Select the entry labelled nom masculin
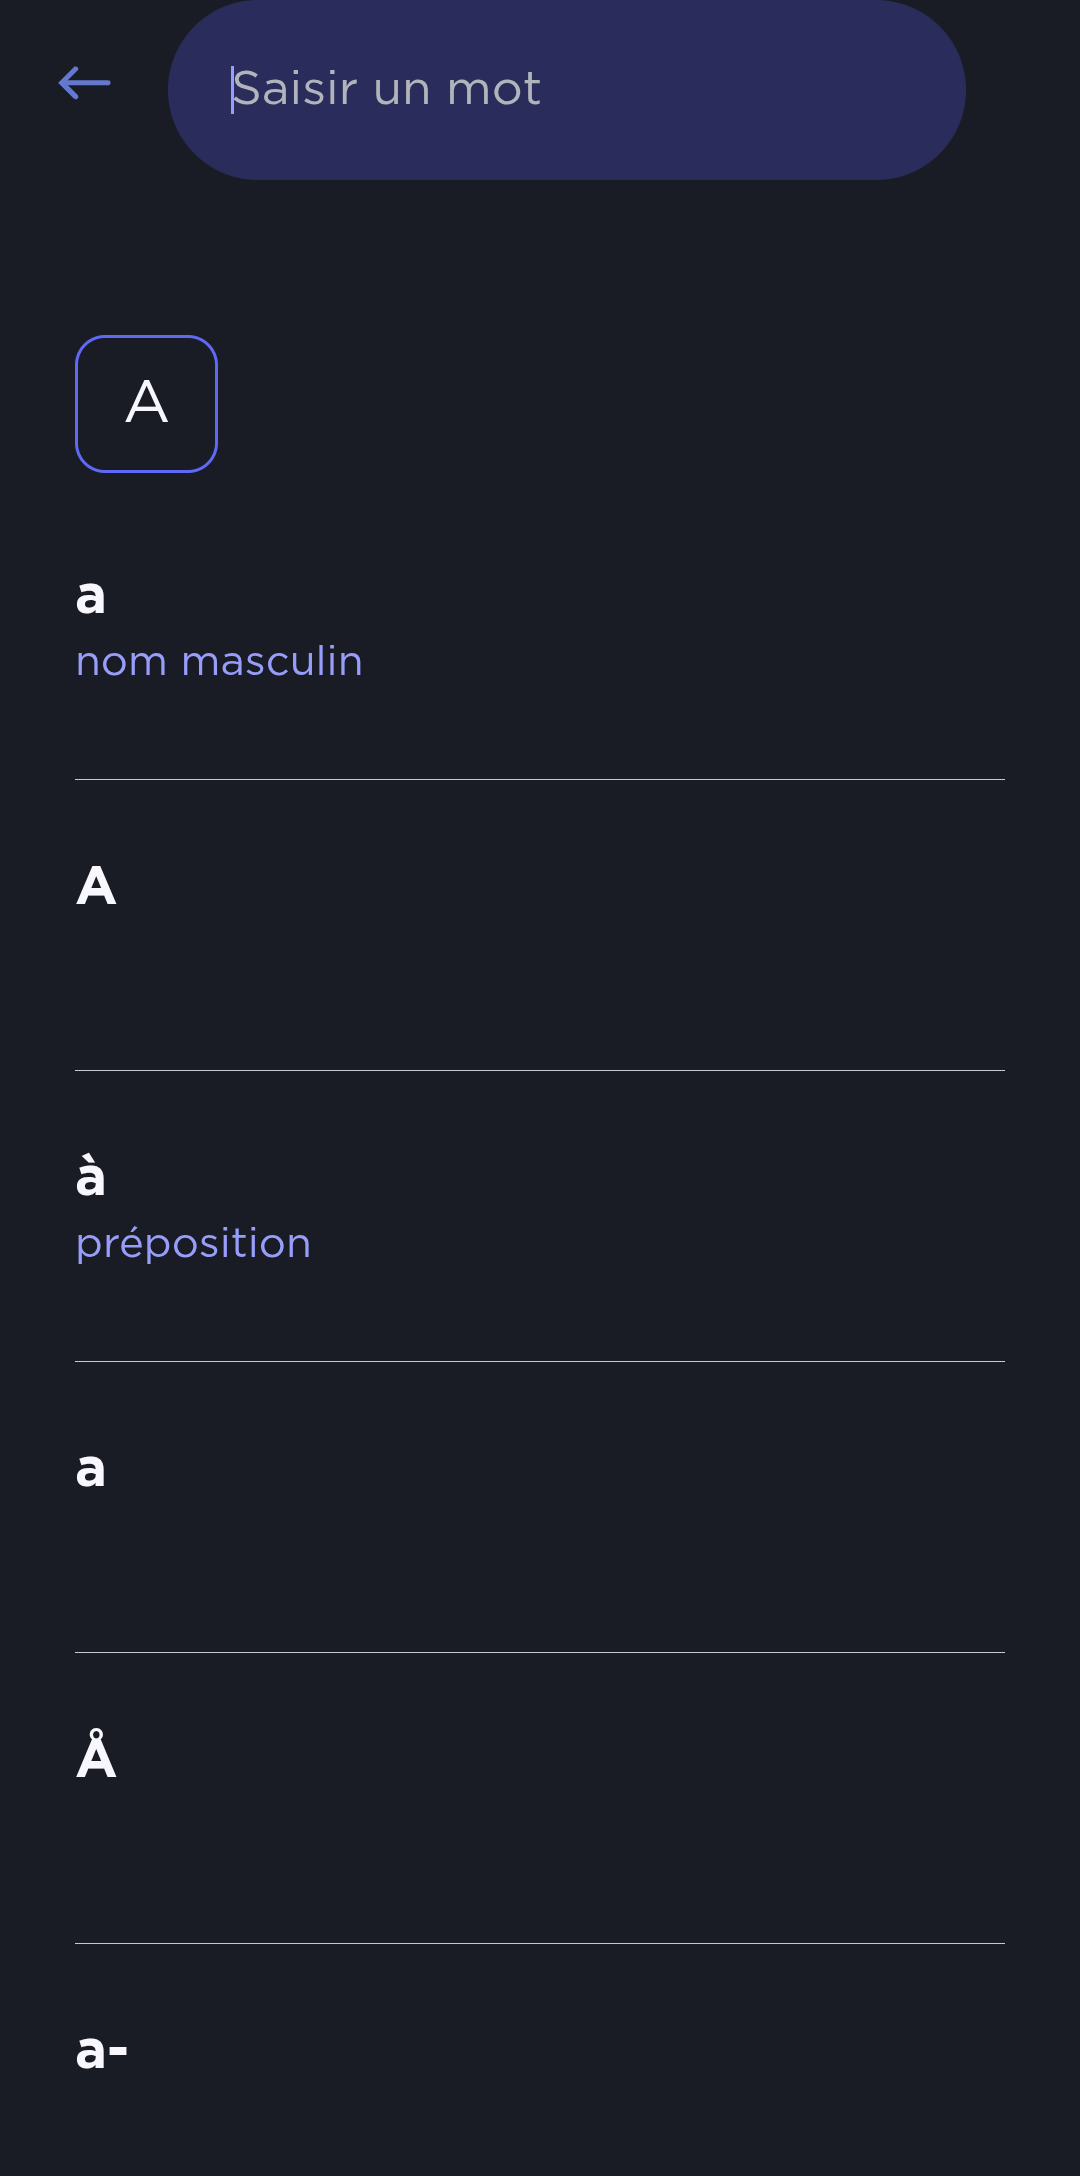 point(540,630)
